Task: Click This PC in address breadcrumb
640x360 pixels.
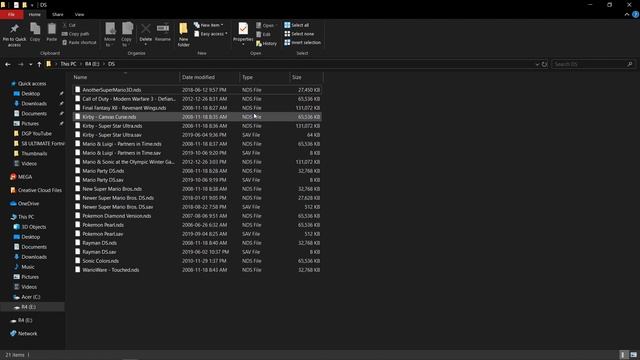Action: click(68, 64)
